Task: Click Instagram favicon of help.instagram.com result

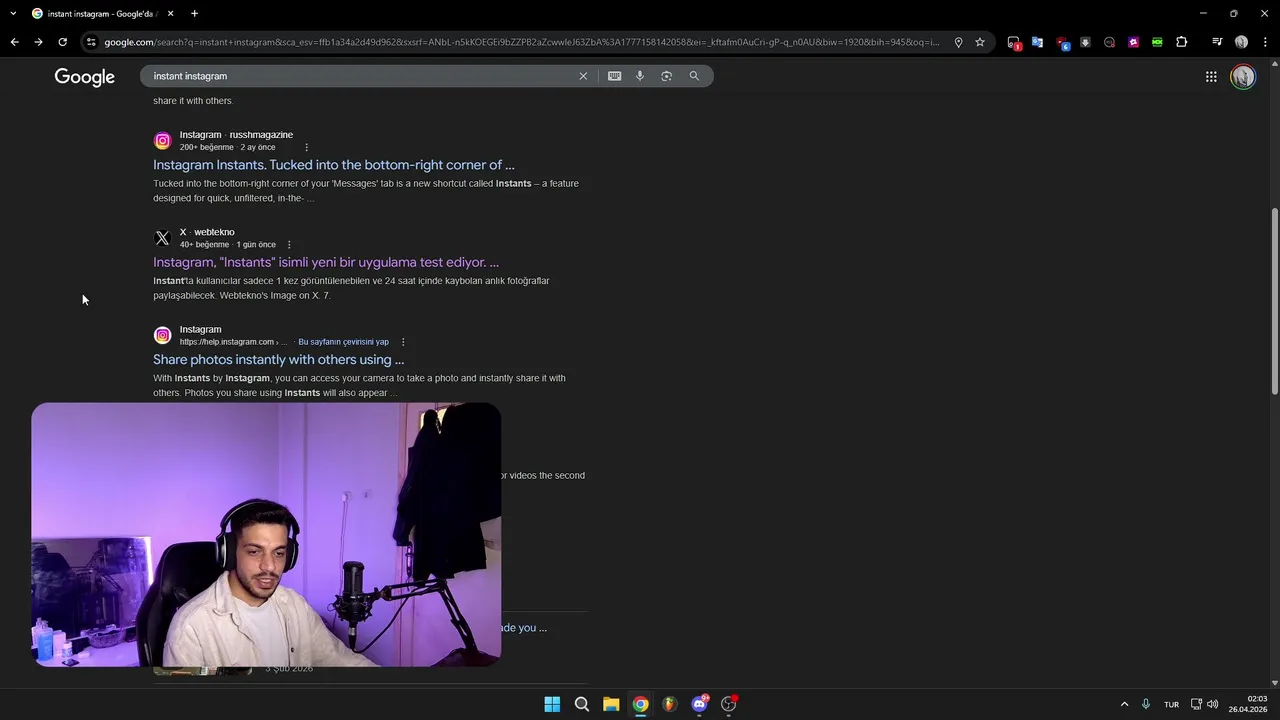Action: tap(162, 335)
